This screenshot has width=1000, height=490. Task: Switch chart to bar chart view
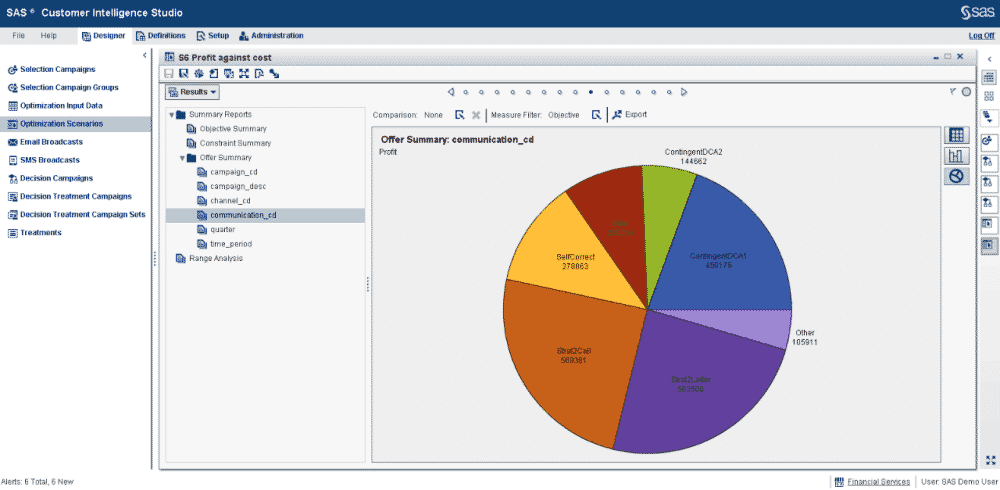[956, 156]
